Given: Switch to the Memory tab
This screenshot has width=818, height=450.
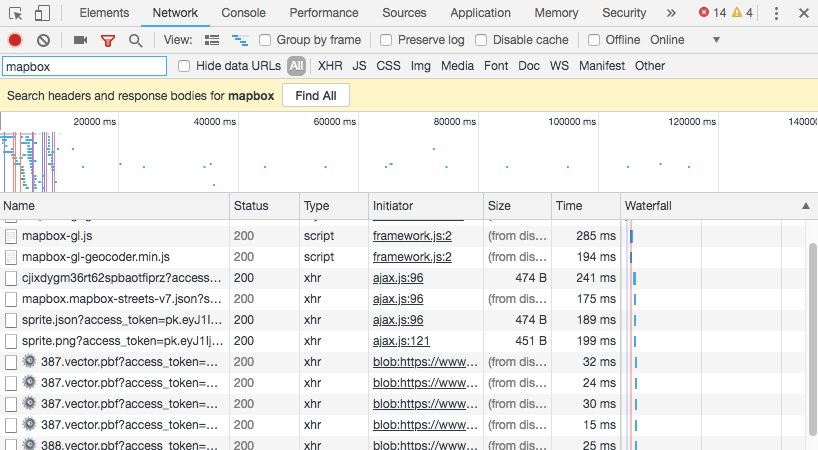Looking at the screenshot, I should 556,13.
